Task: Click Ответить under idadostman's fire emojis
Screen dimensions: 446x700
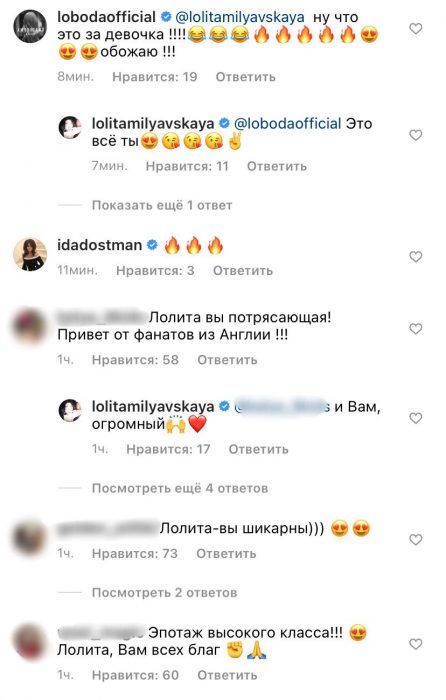Action: click(242, 271)
